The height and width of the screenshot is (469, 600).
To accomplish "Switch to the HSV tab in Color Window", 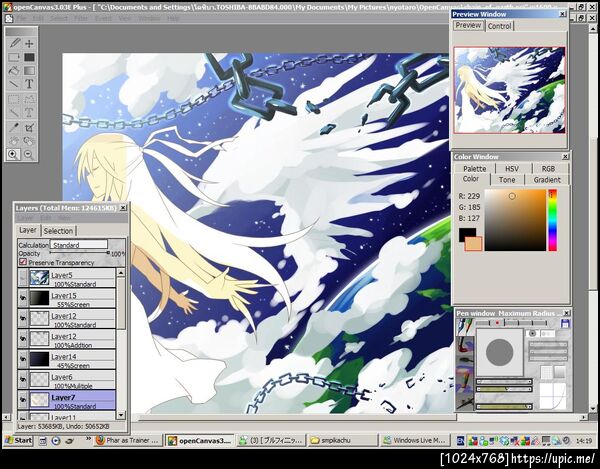I will [512, 169].
